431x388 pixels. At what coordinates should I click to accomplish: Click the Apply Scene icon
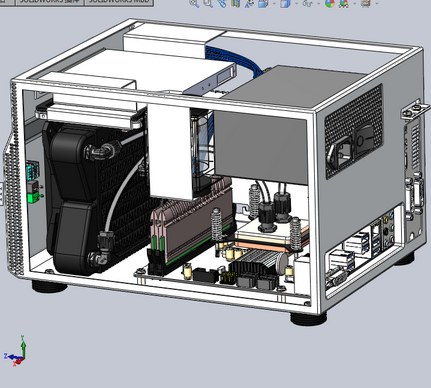point(344,3)
